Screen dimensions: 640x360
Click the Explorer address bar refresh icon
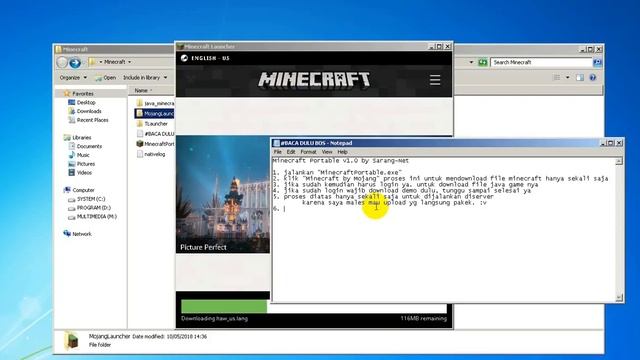pos(482,62)
